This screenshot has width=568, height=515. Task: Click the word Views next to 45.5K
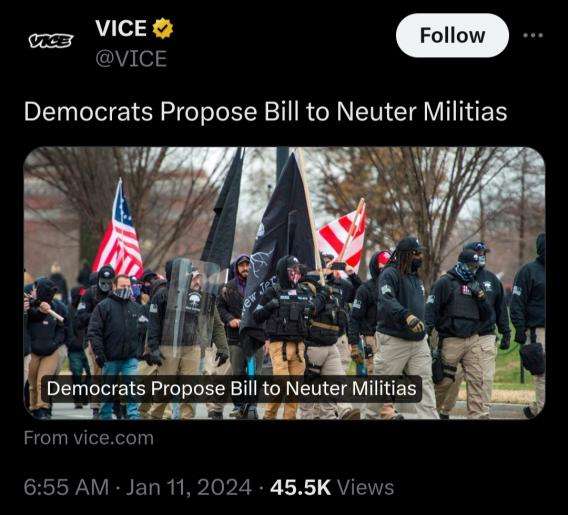tap(365, 487)
